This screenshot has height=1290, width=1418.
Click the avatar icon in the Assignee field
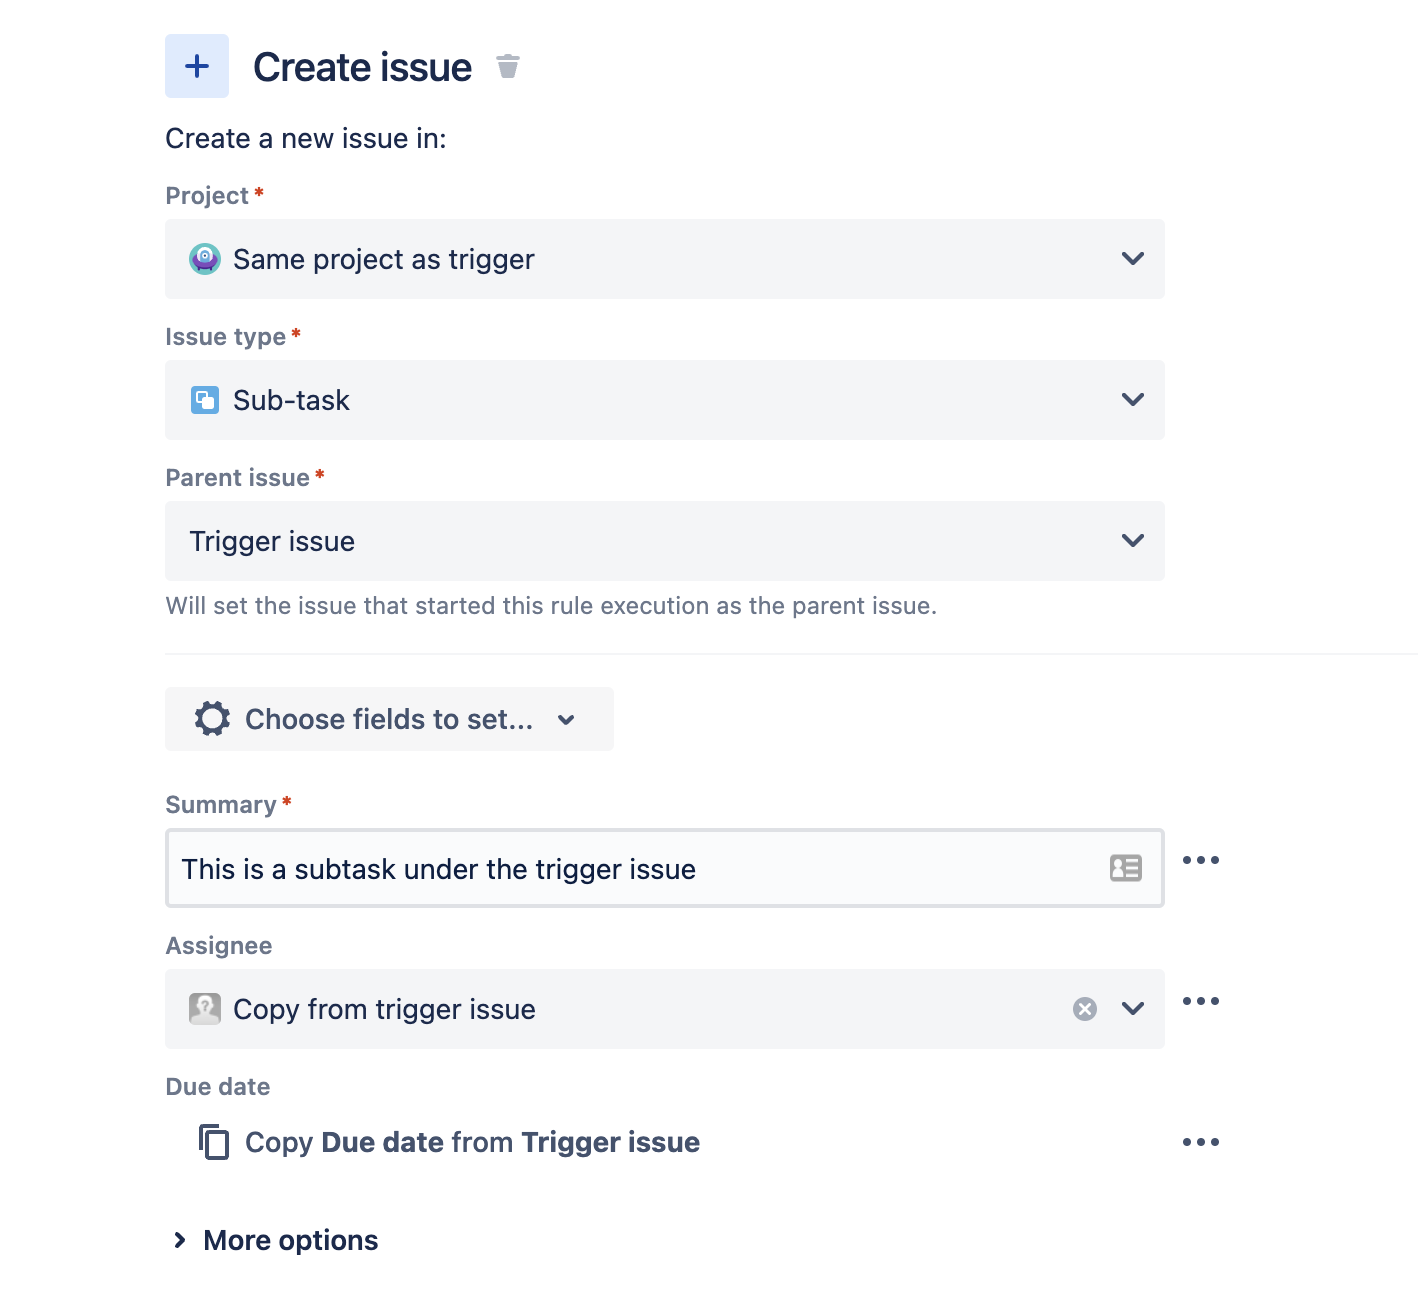[204, 1009]
